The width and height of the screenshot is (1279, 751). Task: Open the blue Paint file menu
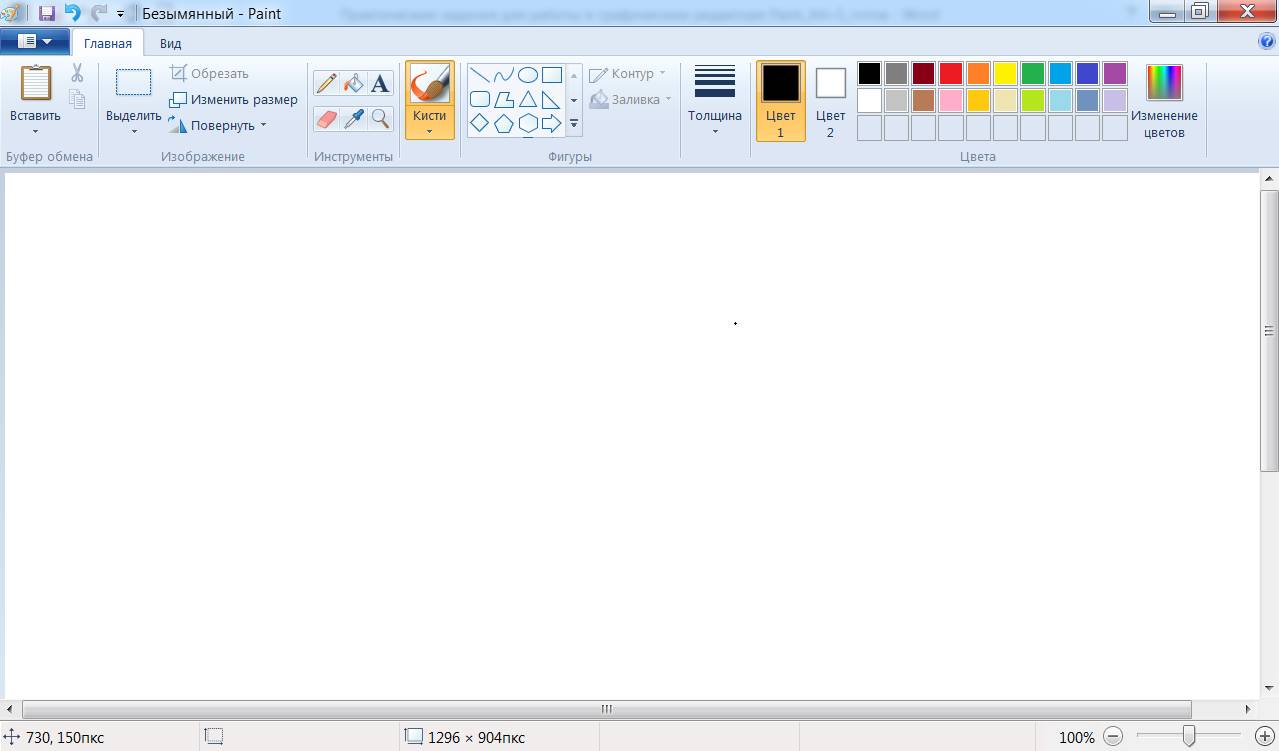point(35,42)
